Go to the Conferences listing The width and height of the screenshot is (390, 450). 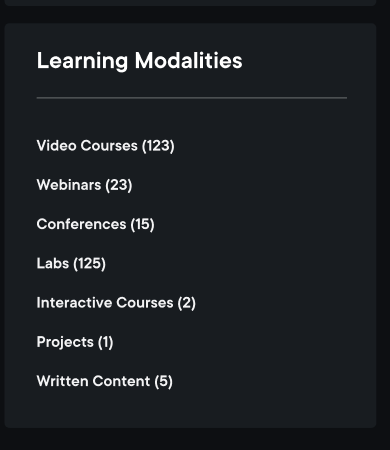pyautogui.click(x=95, y=224)
